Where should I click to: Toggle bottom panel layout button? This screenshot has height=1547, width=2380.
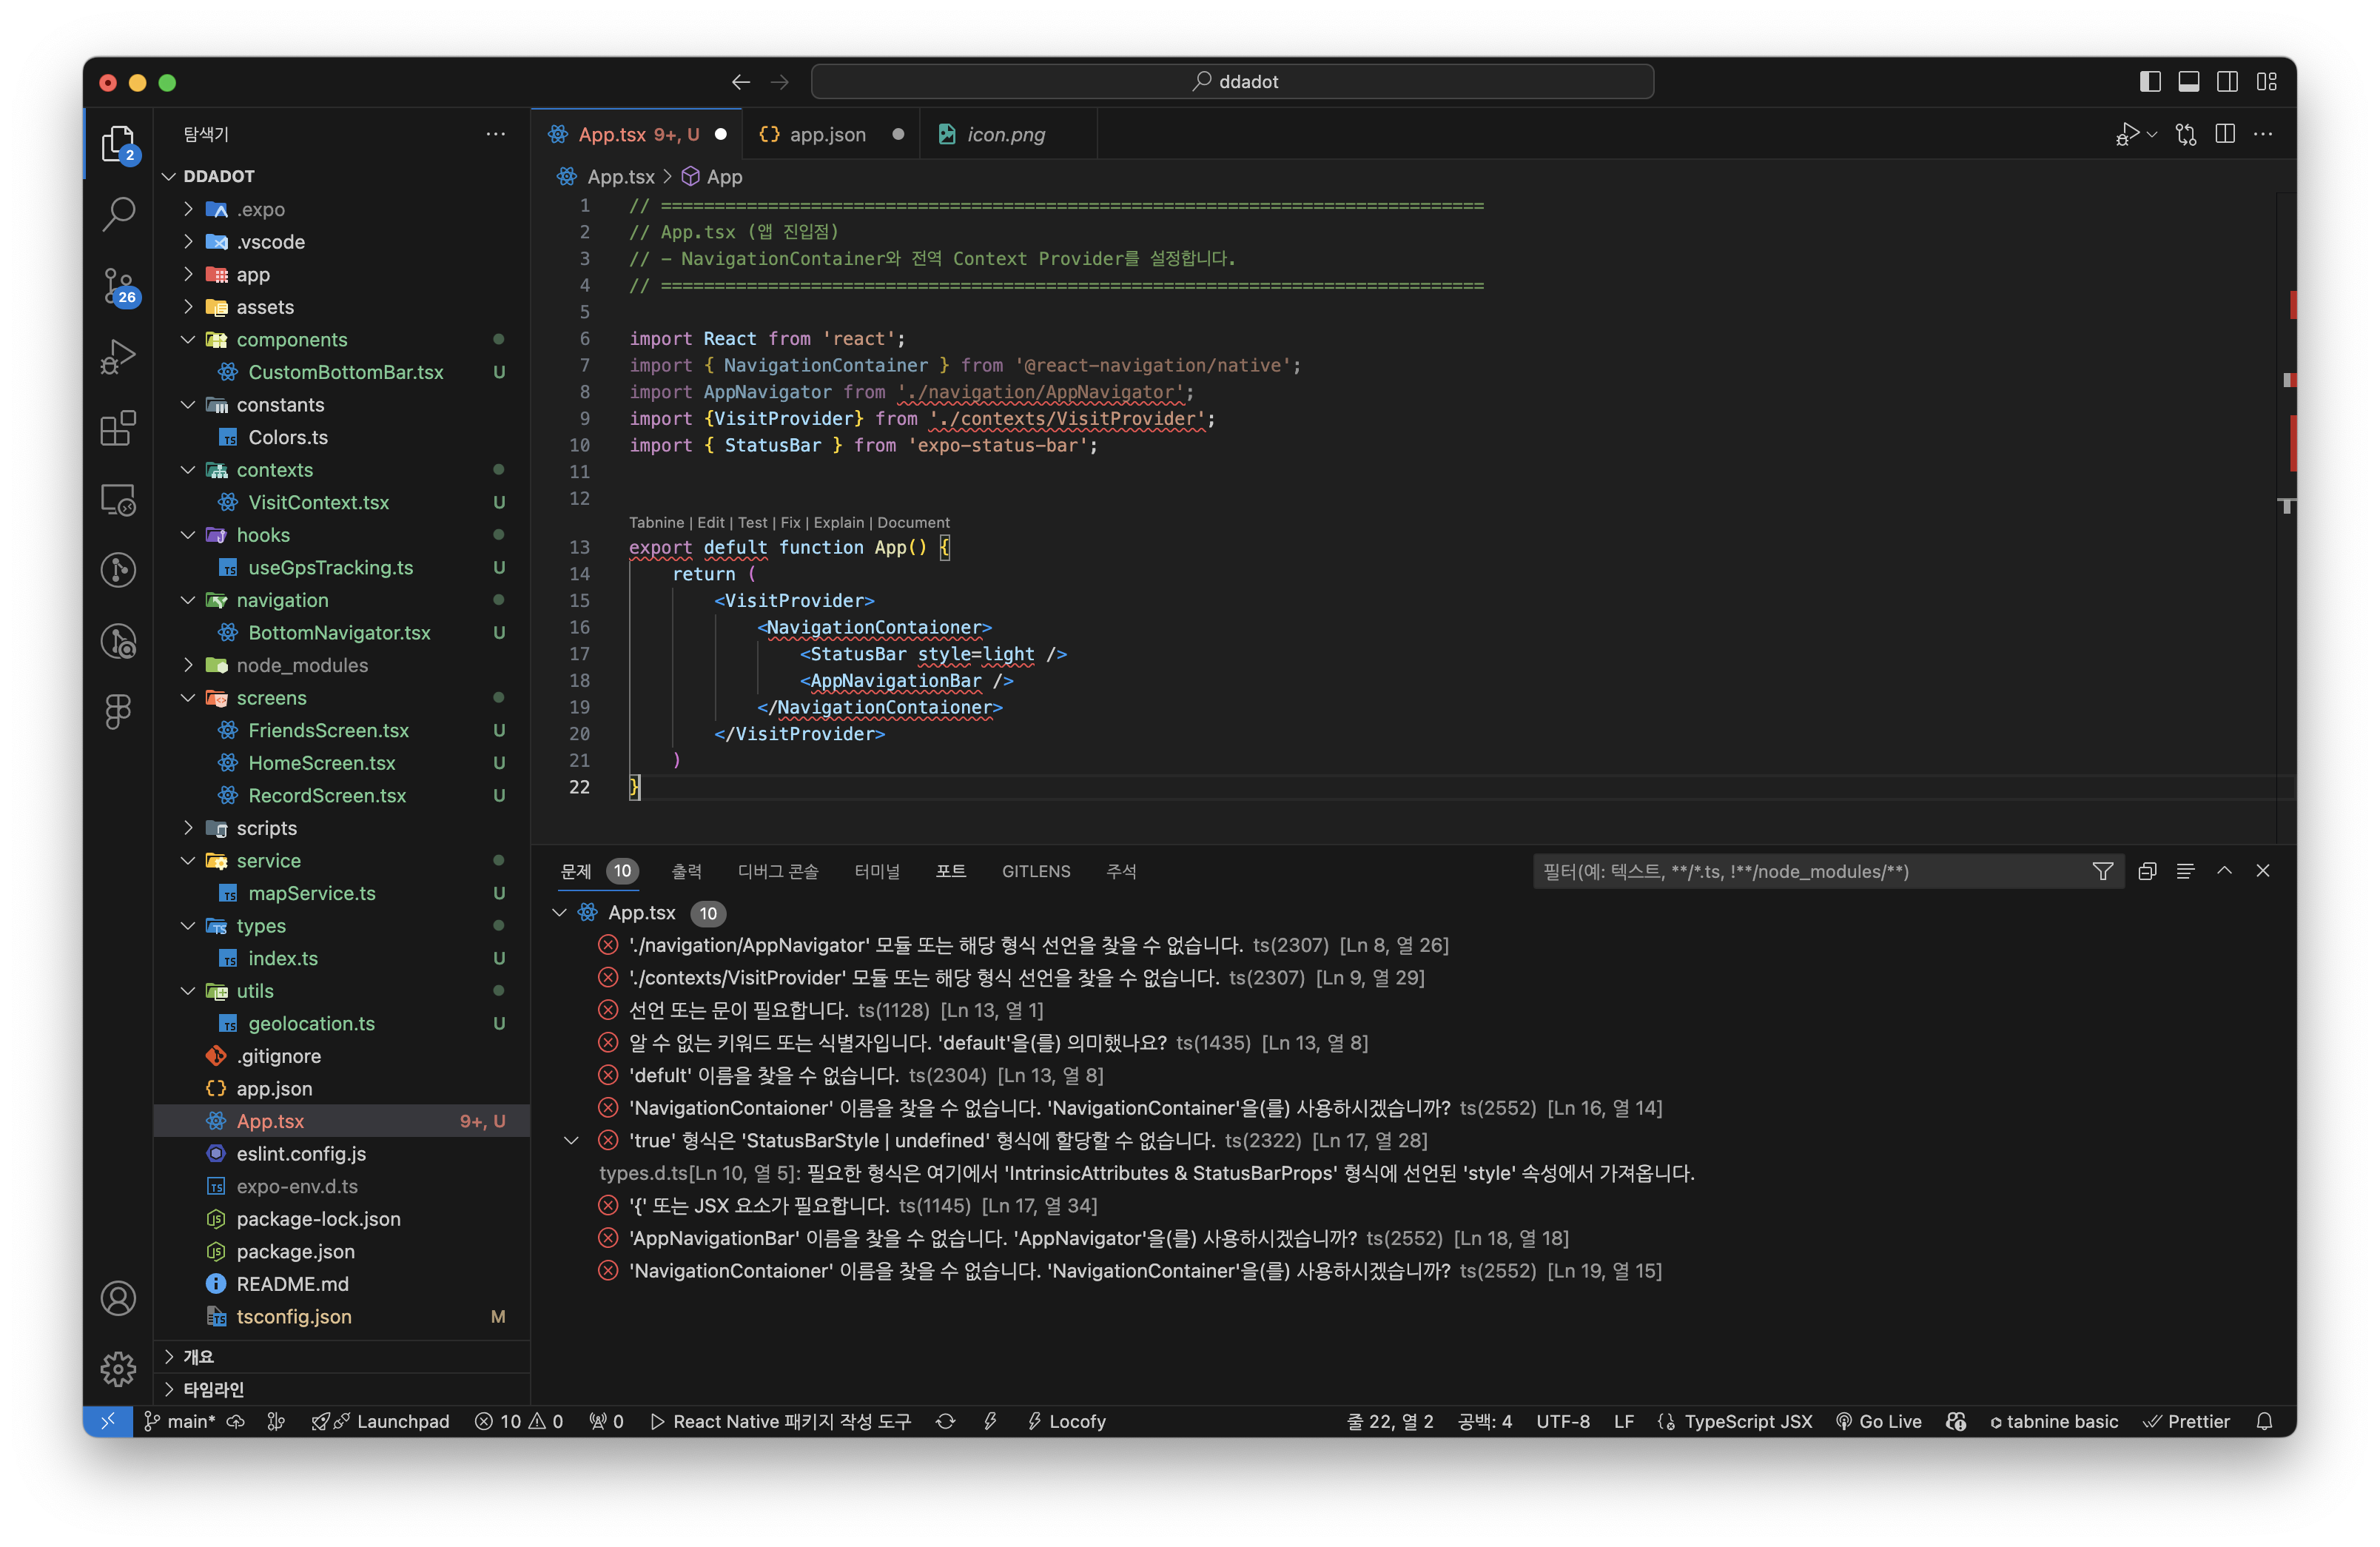tap(2189, 82)
